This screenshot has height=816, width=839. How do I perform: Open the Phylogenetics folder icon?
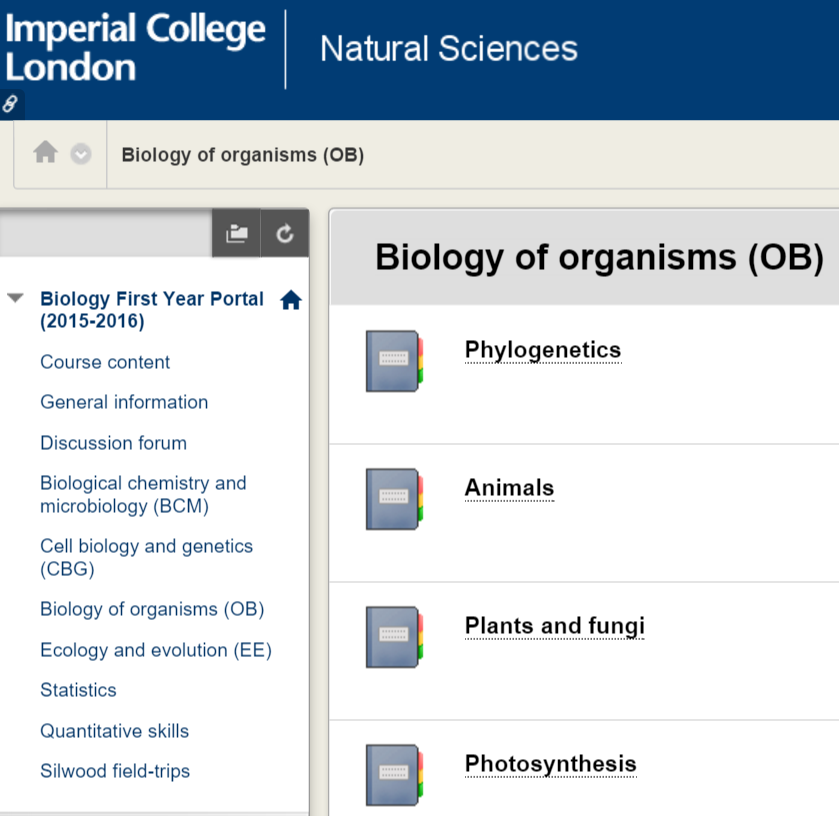click(x=393, y=360)
